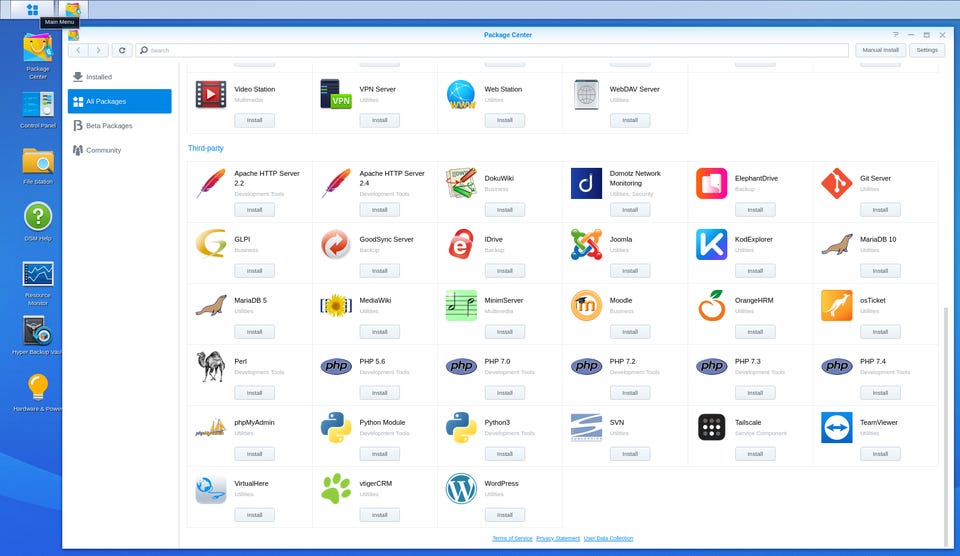Image resolution: width=960 pixels, height=556 pixels.
Task: Click the Git Server package icon
Action: pos(837,183)
